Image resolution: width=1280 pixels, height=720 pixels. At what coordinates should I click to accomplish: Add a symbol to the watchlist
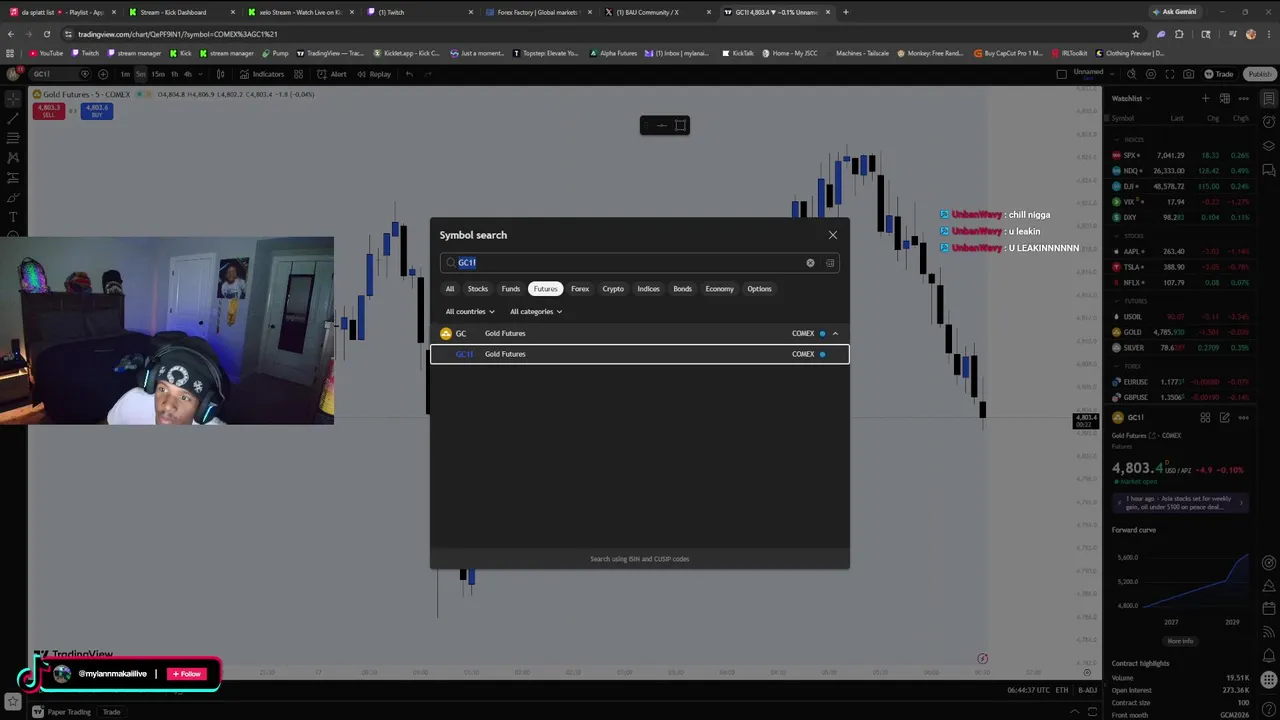point(1206,98)
